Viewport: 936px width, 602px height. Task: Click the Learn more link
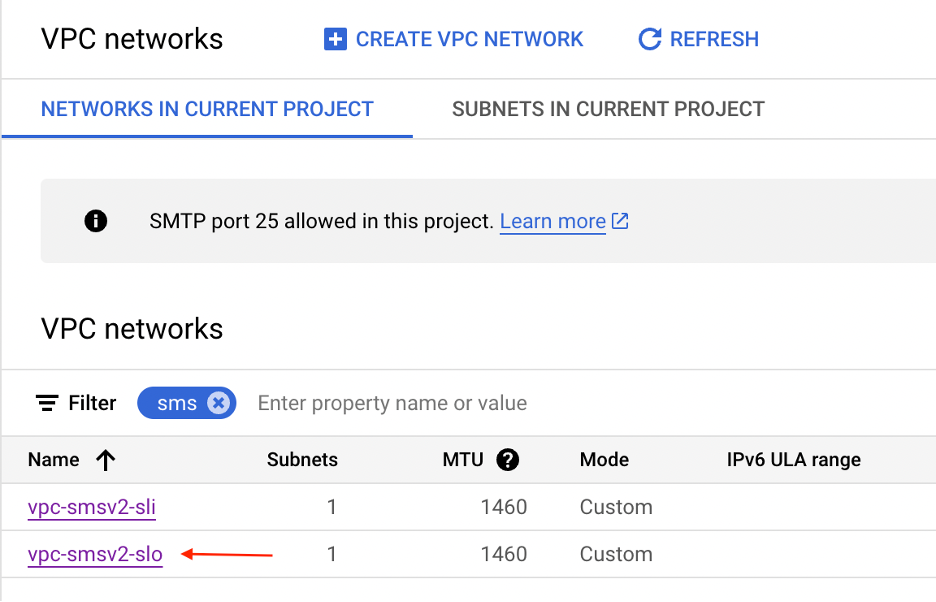(552, 221)
